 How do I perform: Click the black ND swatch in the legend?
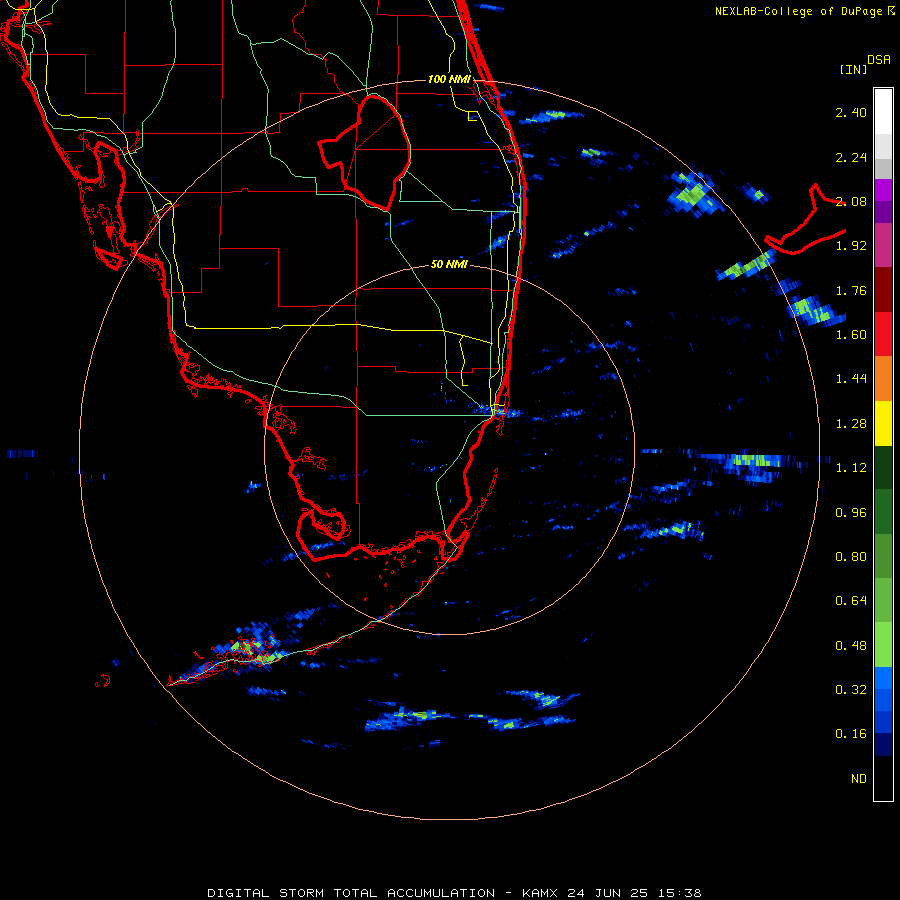[x=883, y=778]
